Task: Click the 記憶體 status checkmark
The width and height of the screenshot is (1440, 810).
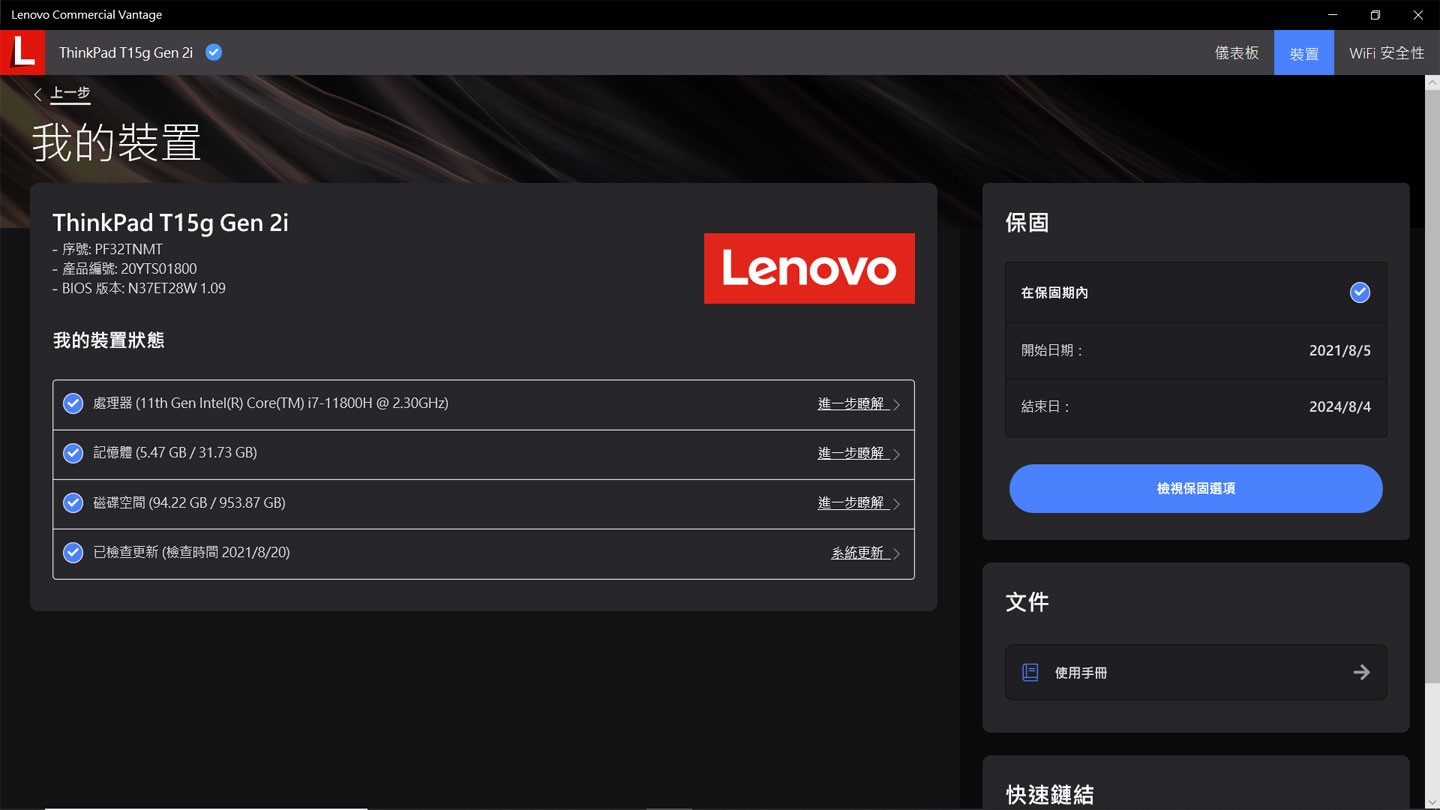Action: click(x=73, y=453)
